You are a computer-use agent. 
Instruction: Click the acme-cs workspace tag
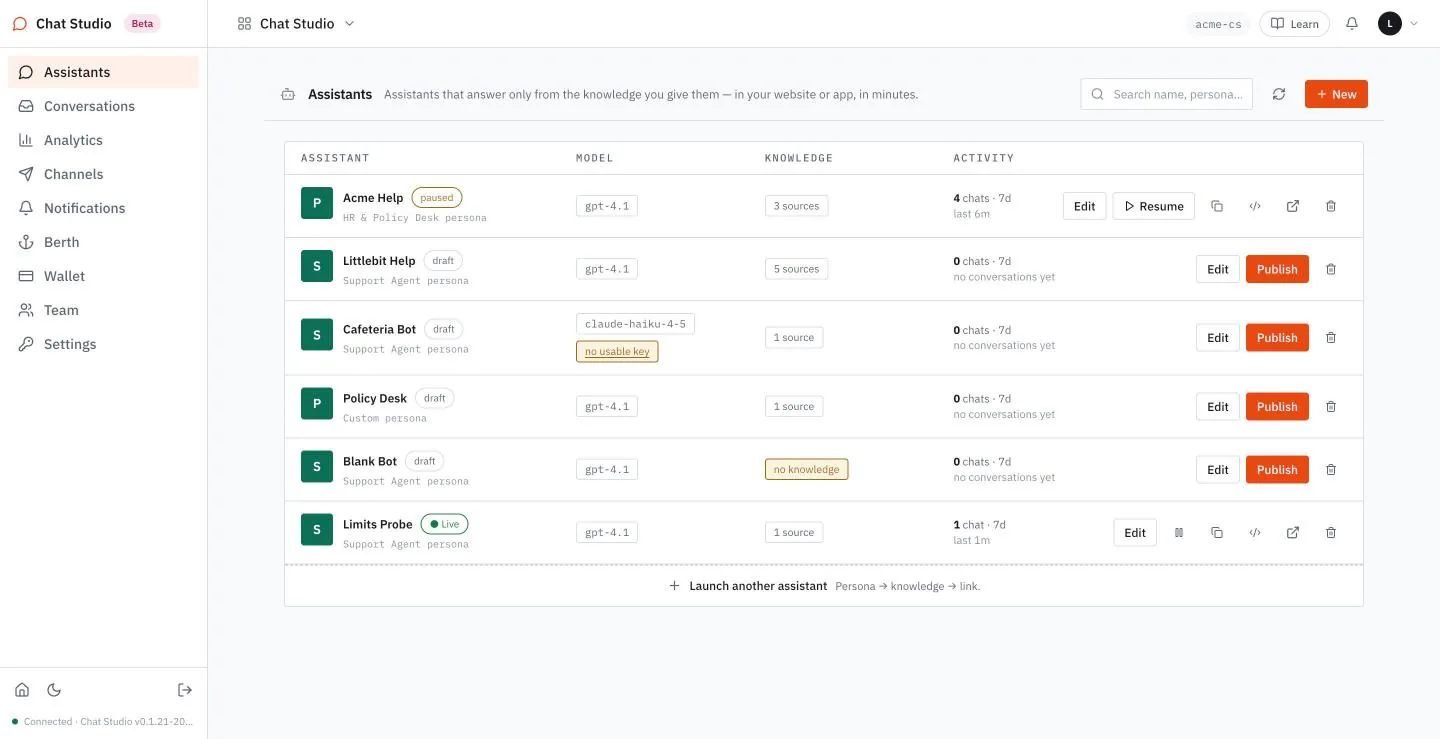[1218, 24]
